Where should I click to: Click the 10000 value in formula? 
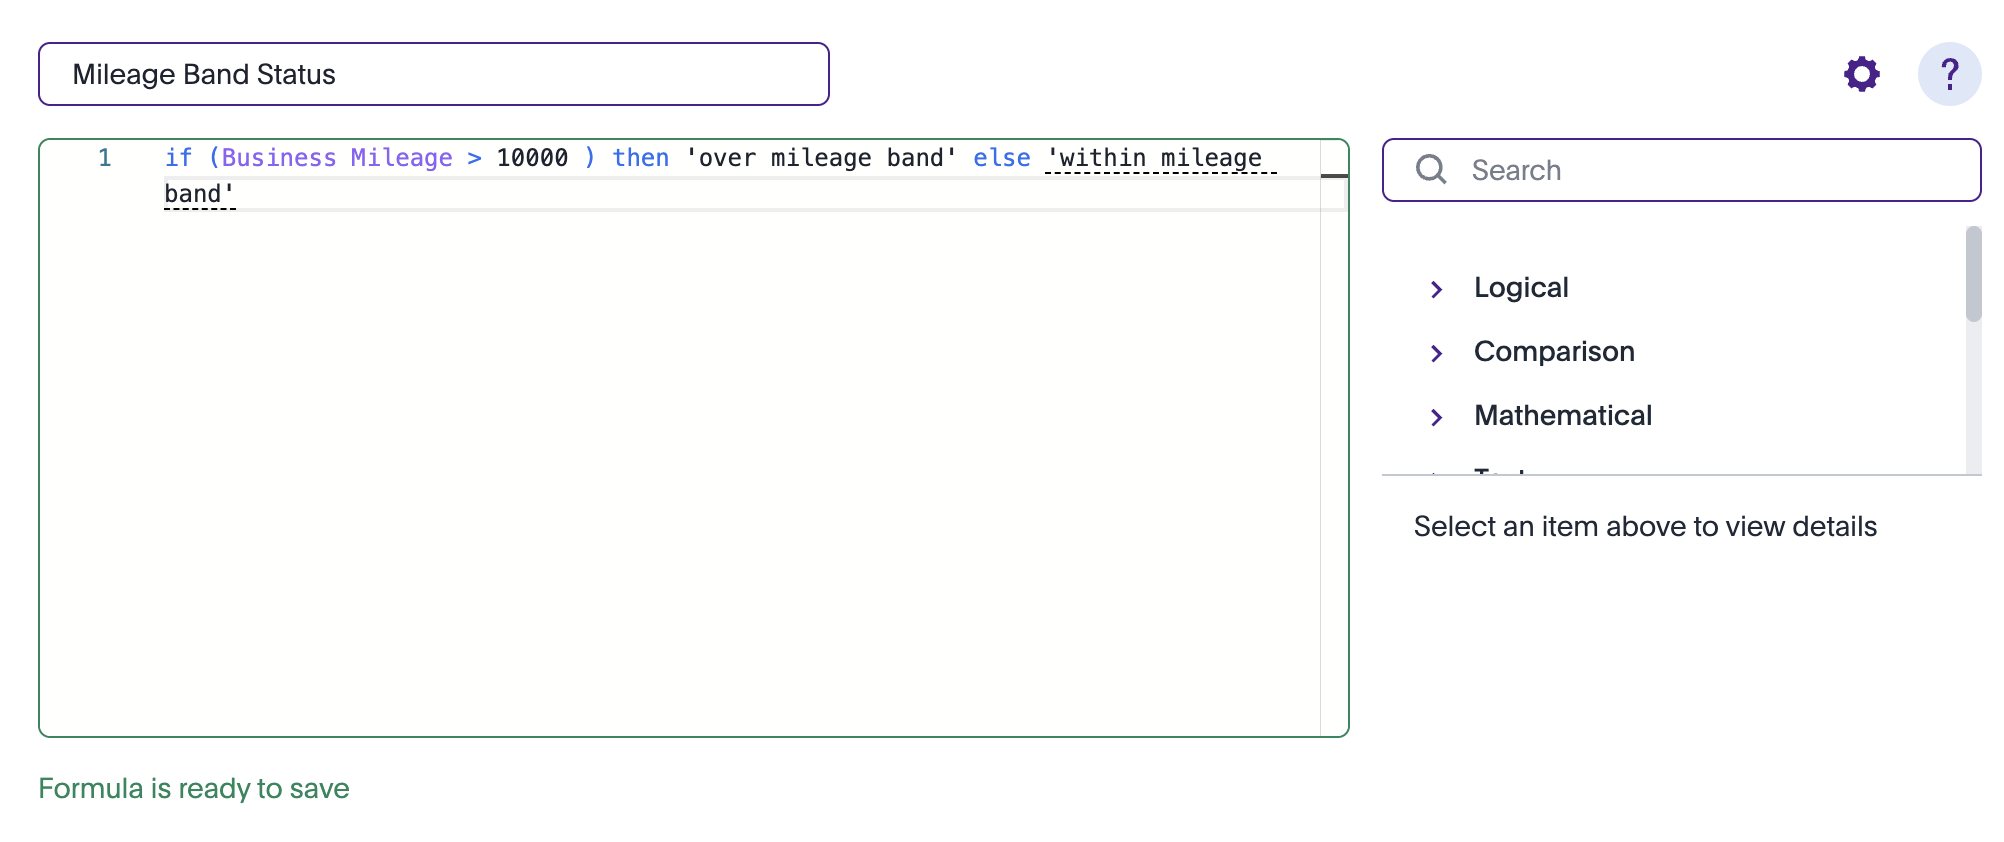point(532,158)
